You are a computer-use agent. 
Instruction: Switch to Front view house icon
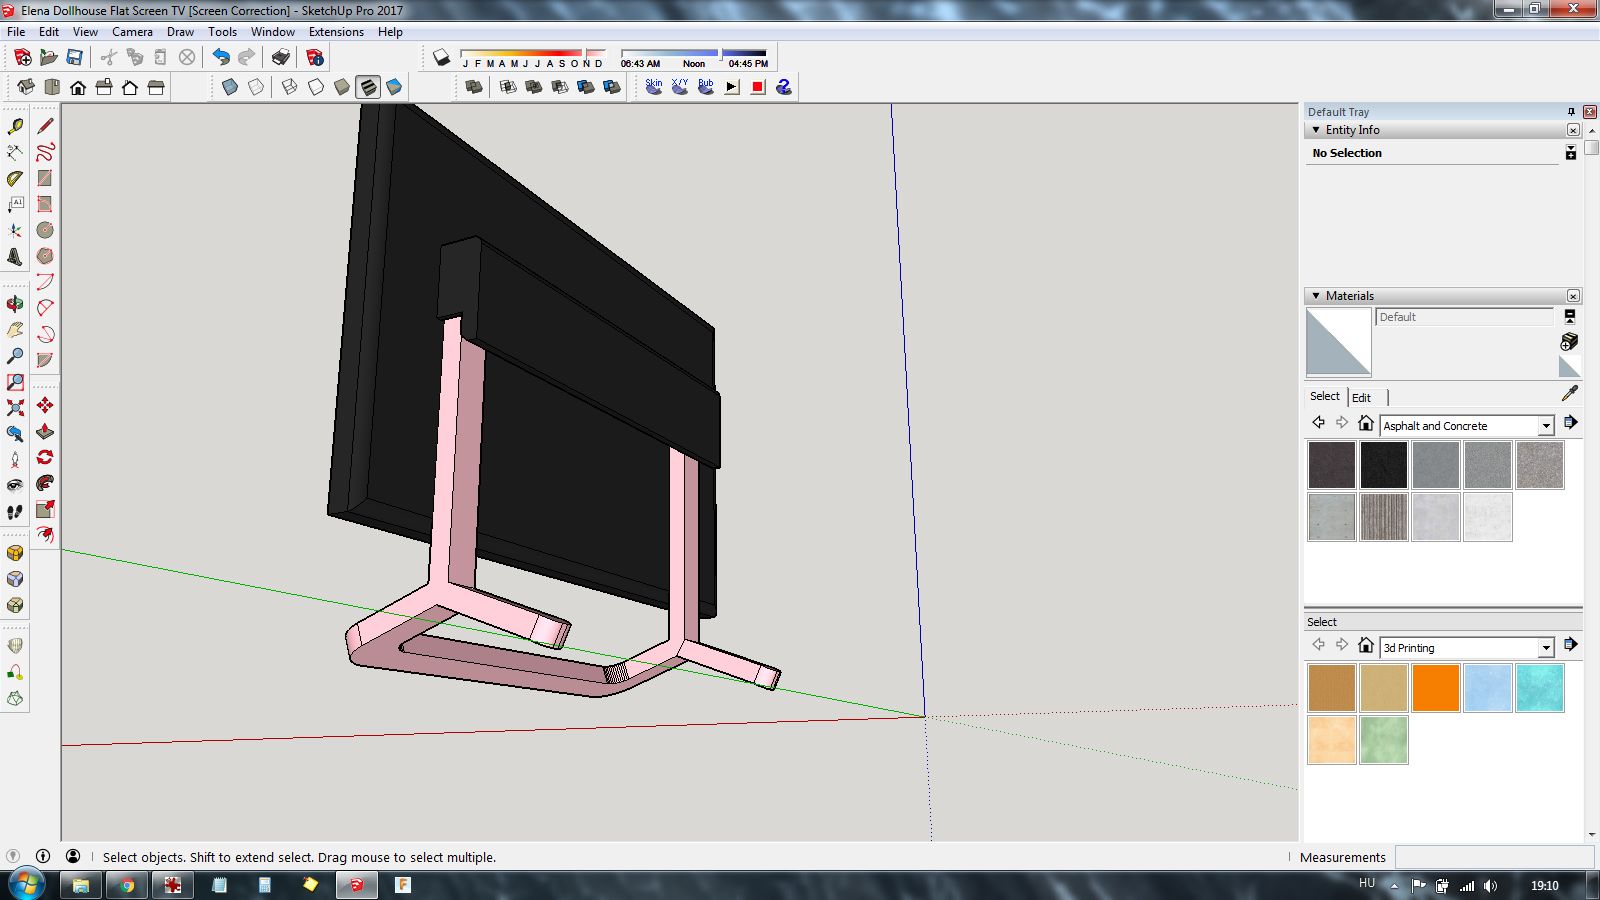coord(78,87)
